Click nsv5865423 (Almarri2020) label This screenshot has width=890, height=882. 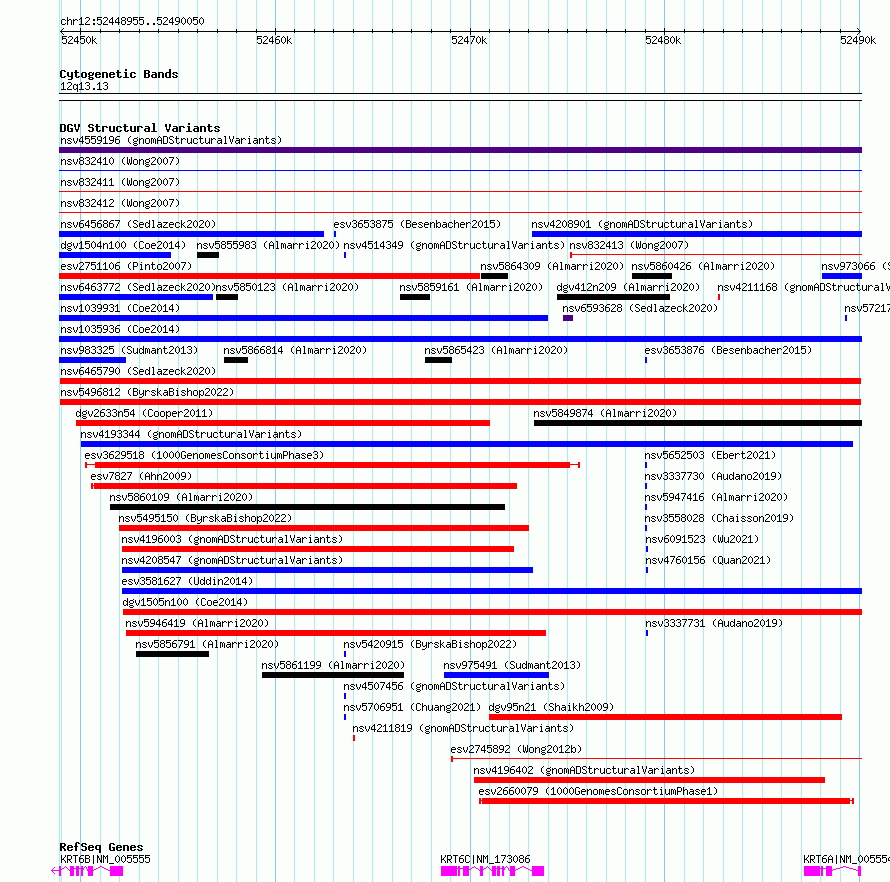[496, 350]
